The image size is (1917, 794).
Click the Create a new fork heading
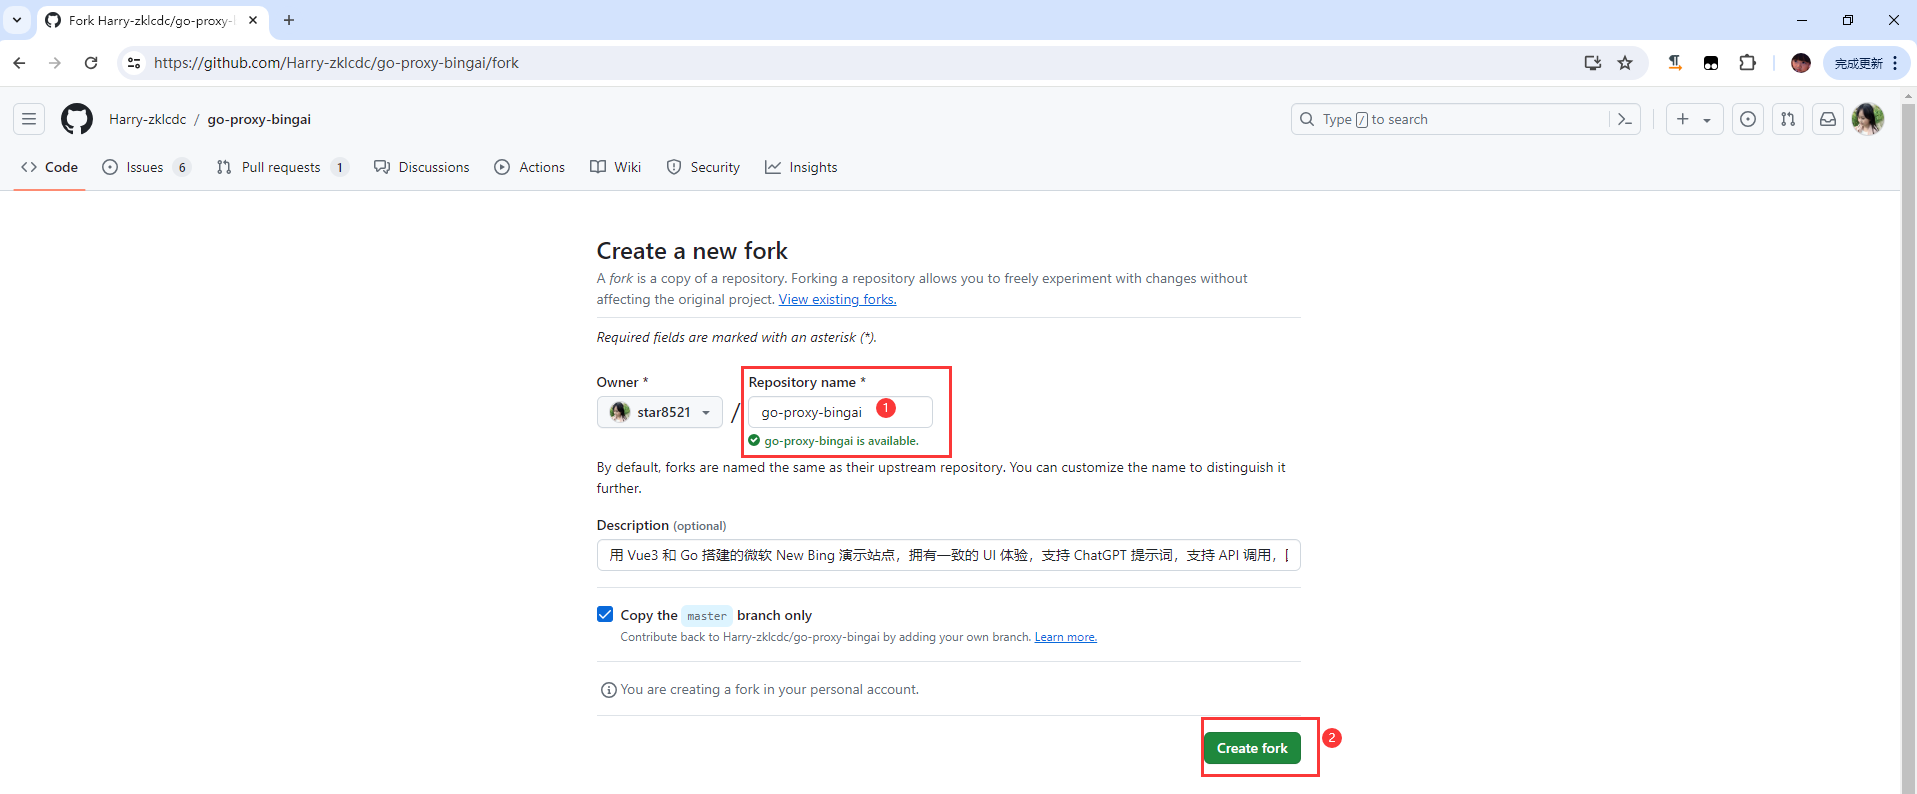coord(692,251)
